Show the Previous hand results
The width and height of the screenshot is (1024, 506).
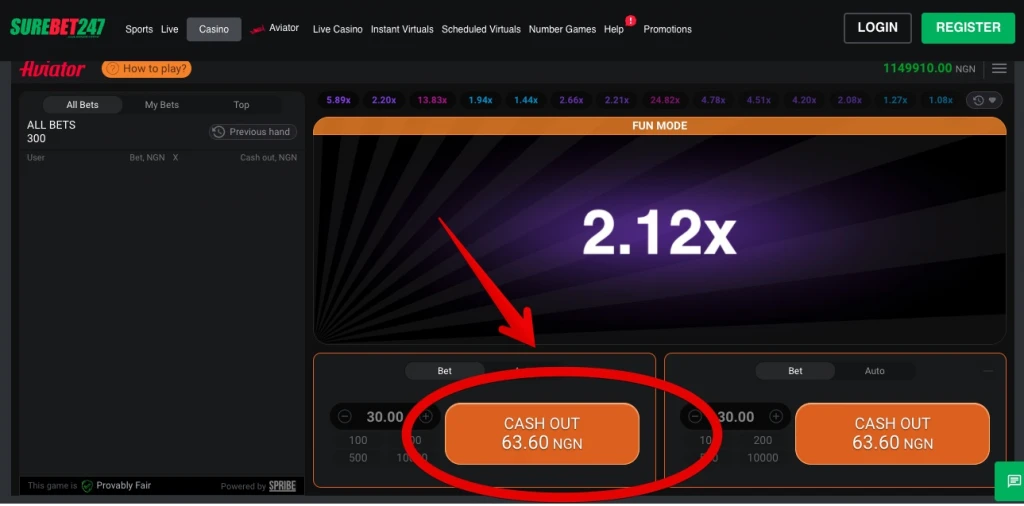[253, 132]
